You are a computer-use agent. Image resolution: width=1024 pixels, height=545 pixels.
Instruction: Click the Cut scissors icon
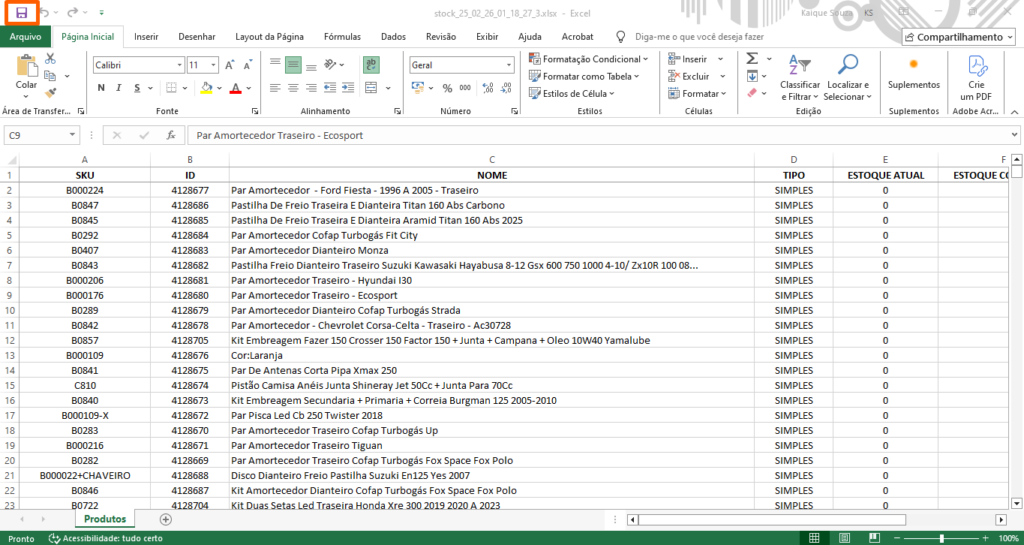[x=50, y=59]
